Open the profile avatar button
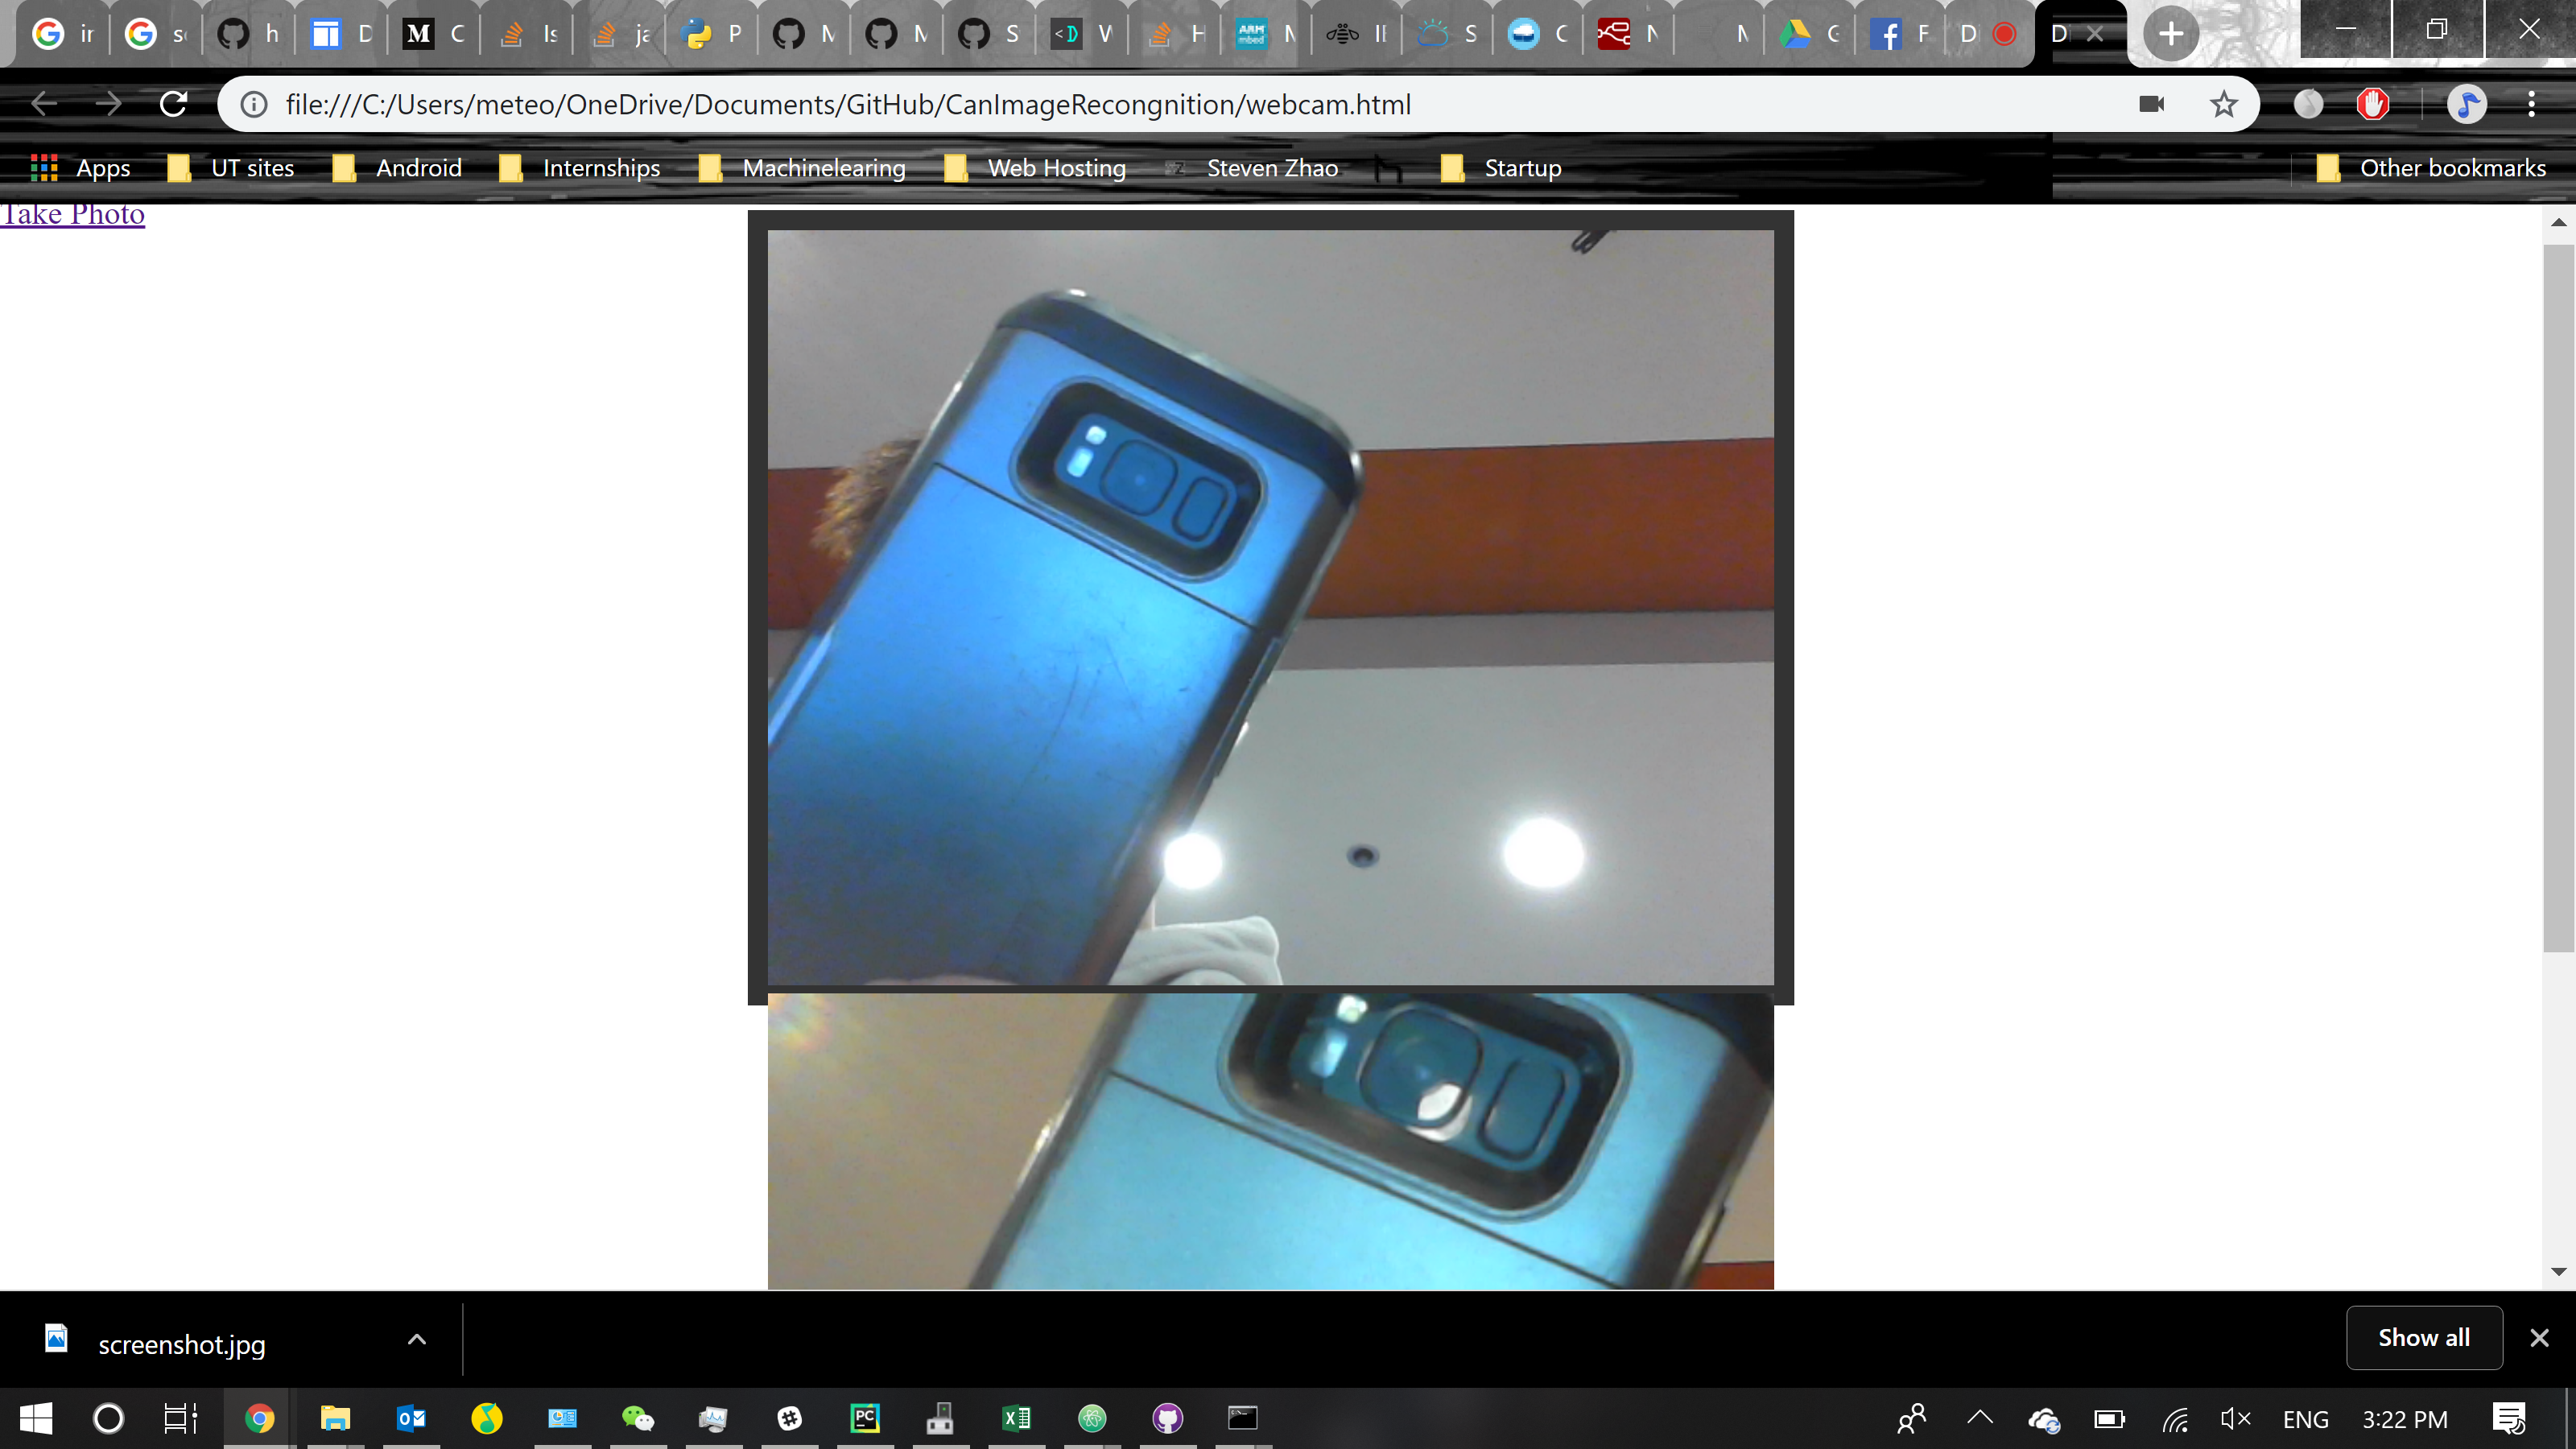This screenshot has width=2576, height=1449. coord(2466,104)
